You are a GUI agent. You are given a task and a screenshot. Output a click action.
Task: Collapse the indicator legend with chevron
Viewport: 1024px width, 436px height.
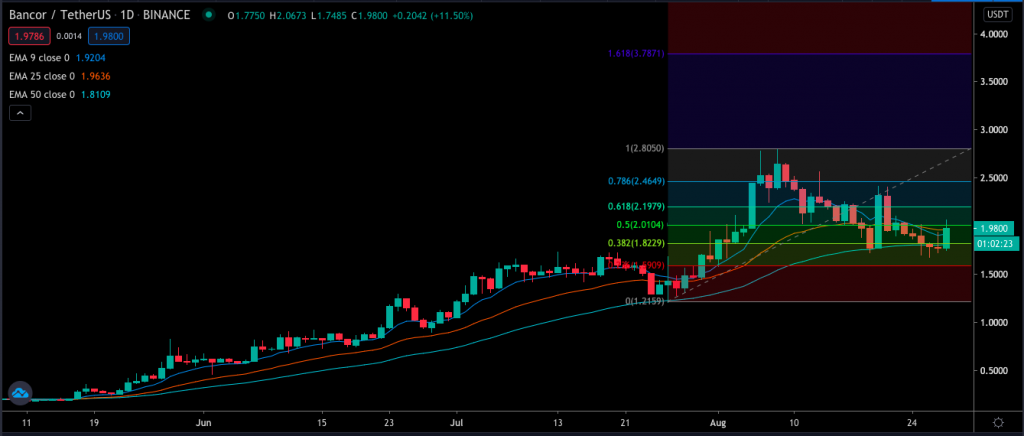point(19,115)
